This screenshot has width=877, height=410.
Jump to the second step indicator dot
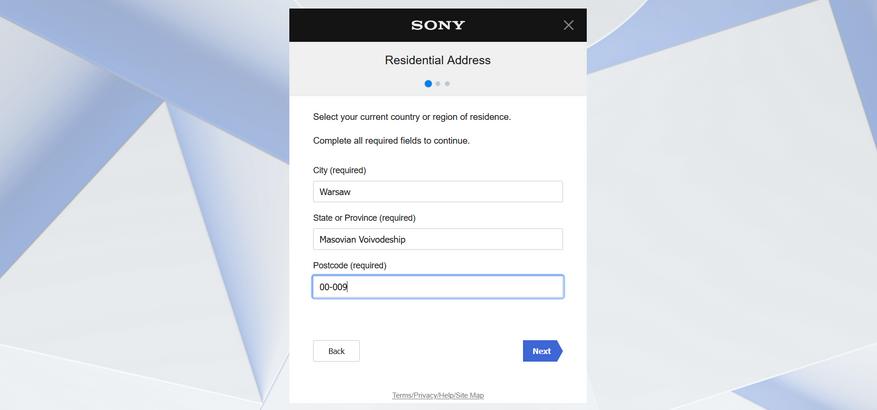click(438, 84)
